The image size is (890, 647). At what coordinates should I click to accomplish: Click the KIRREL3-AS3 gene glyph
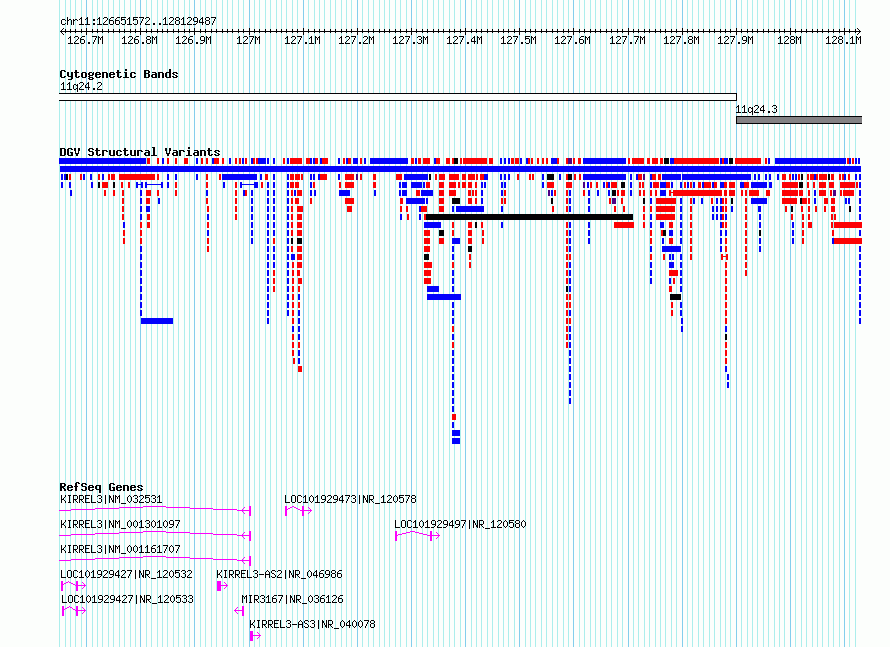tap(255, 636)
